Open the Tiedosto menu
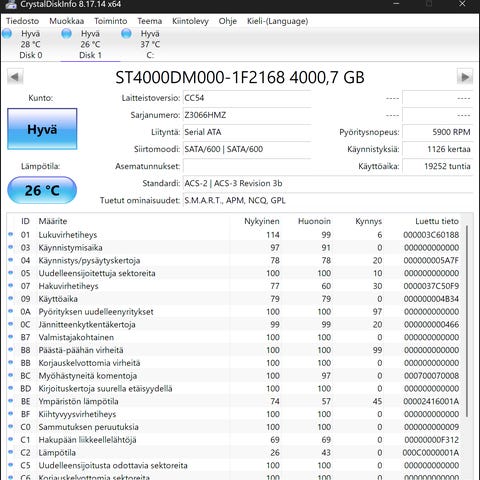Image resolution: width=480 pixels, height=480 pixels. [x=22, y=21]
